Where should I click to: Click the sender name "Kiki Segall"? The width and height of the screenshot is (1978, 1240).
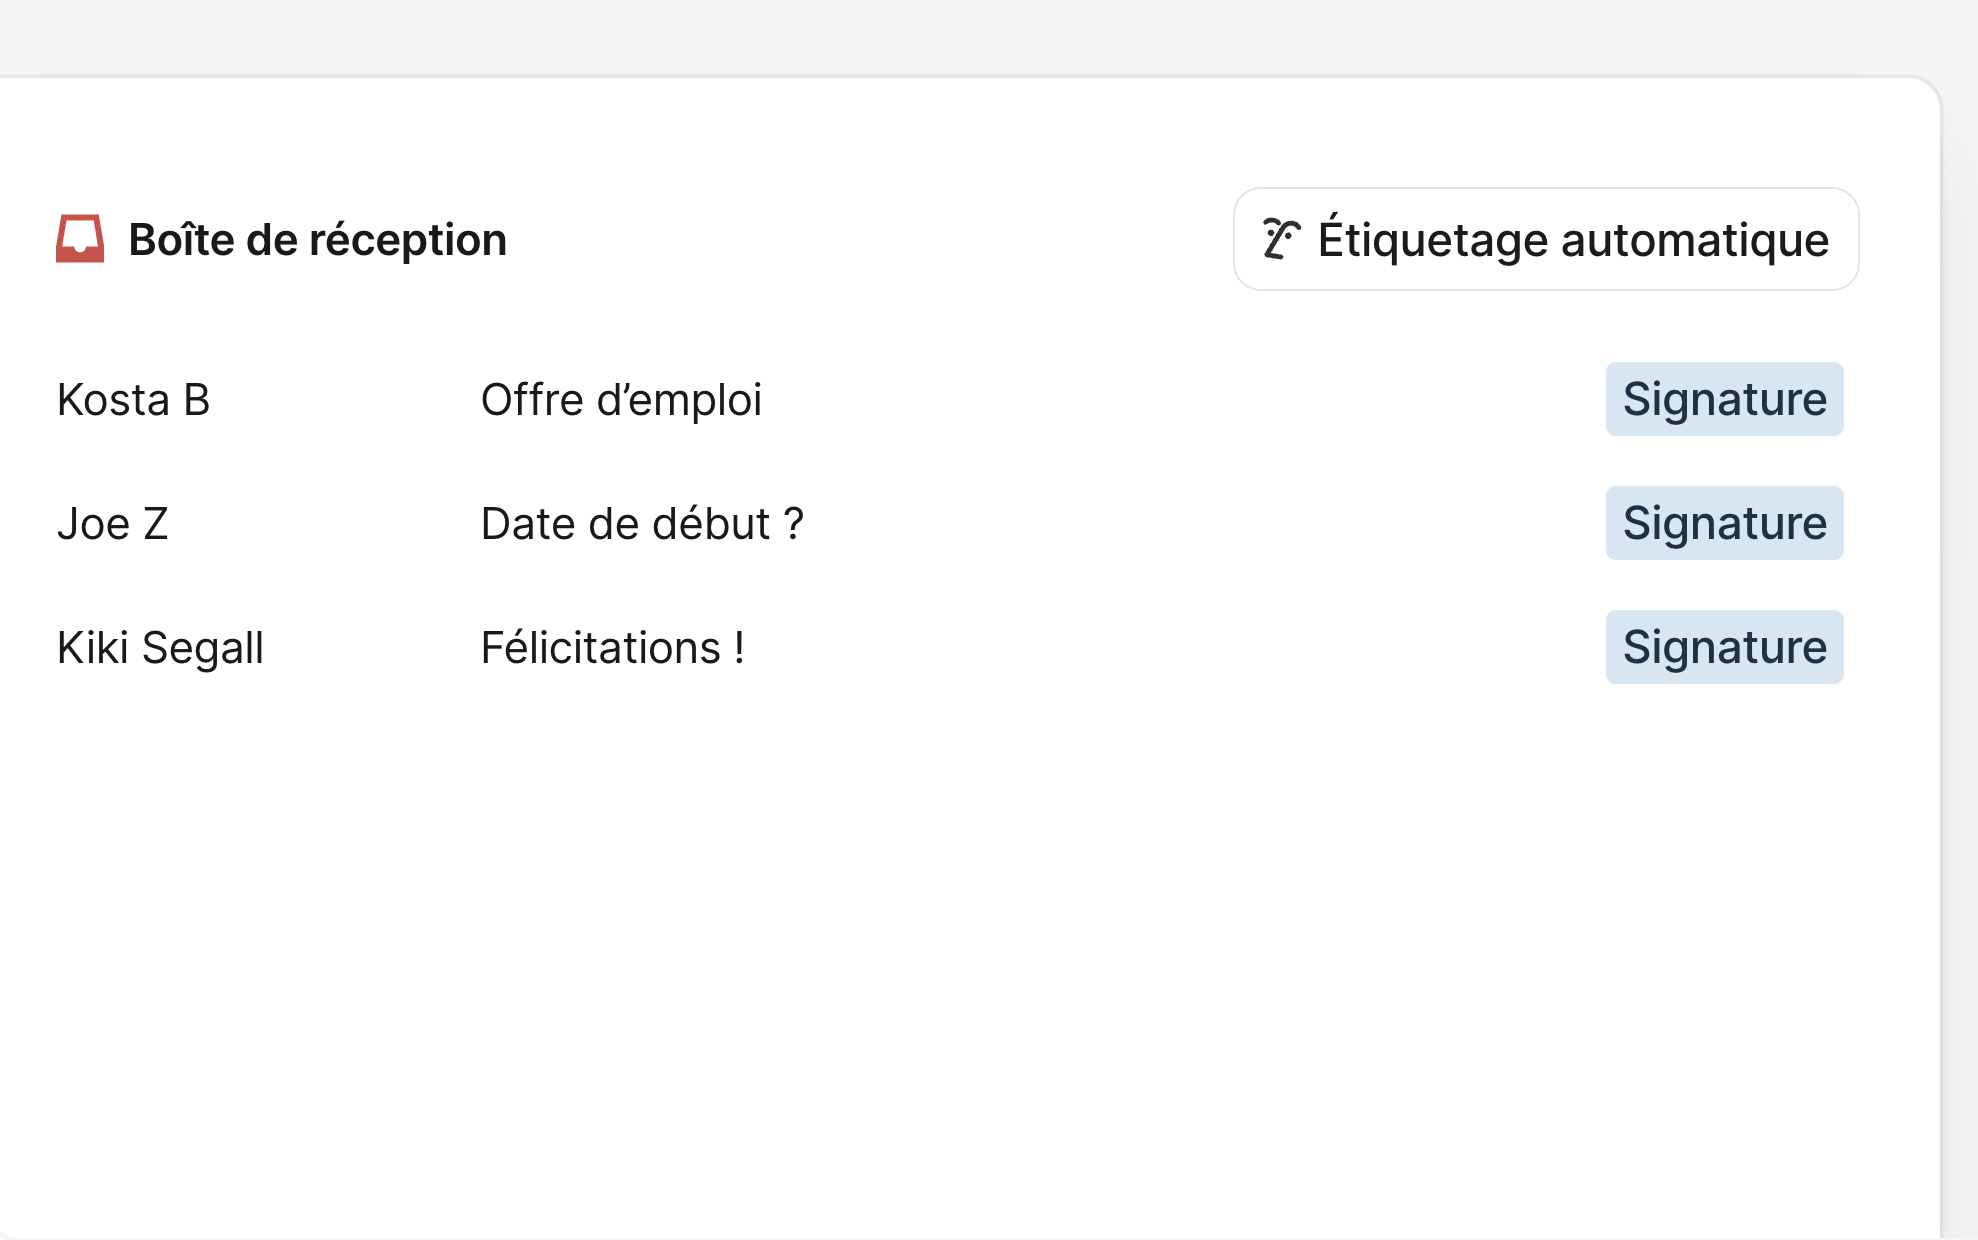point(161,647)
